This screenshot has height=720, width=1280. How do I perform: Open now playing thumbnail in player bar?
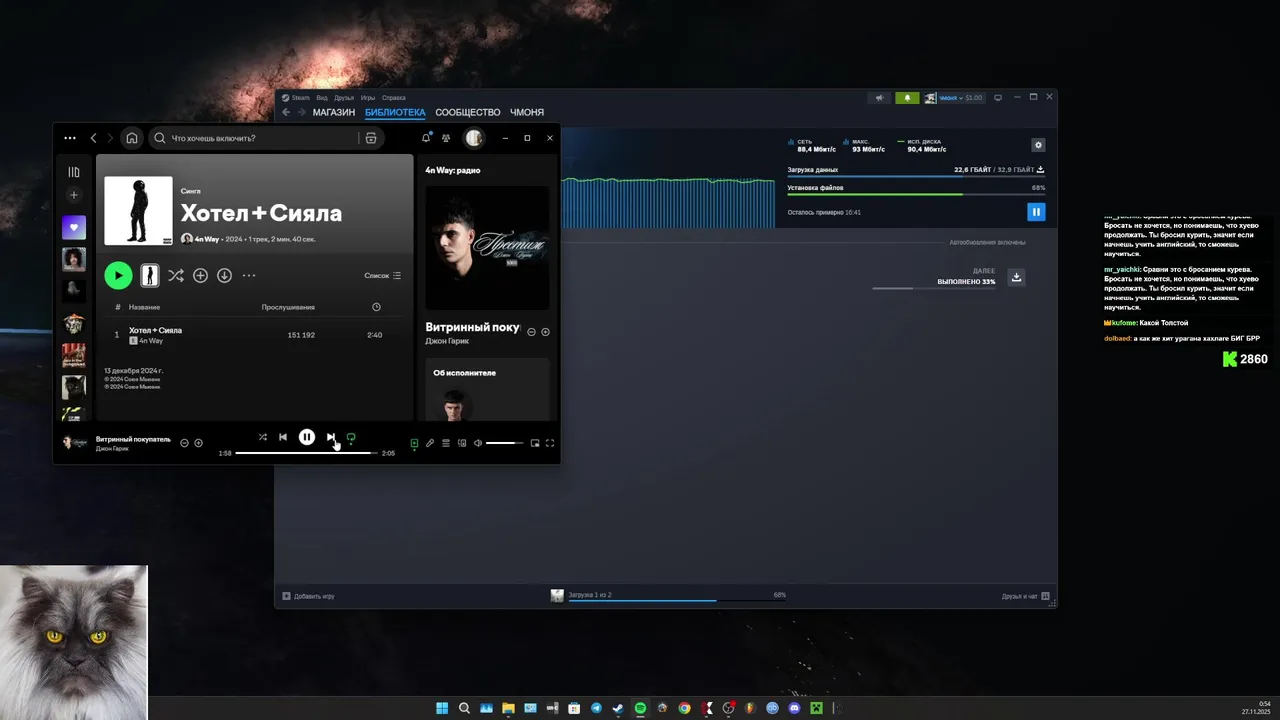click(x=75, y=442)
